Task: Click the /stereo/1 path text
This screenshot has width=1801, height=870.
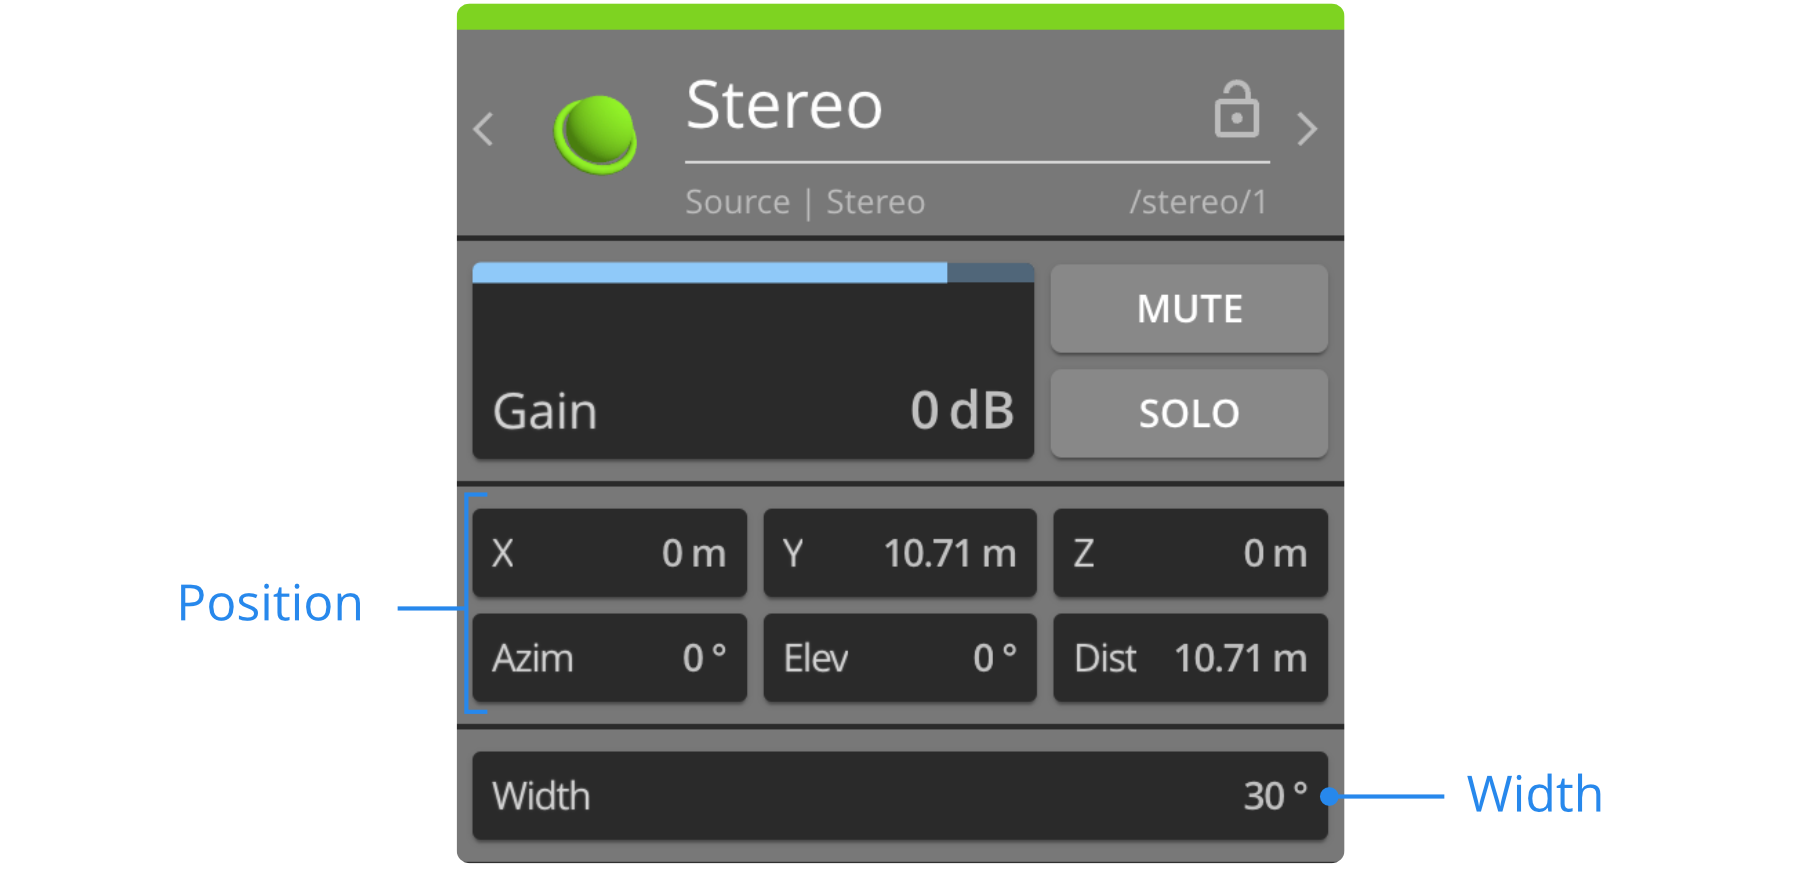Action: 1197,202
